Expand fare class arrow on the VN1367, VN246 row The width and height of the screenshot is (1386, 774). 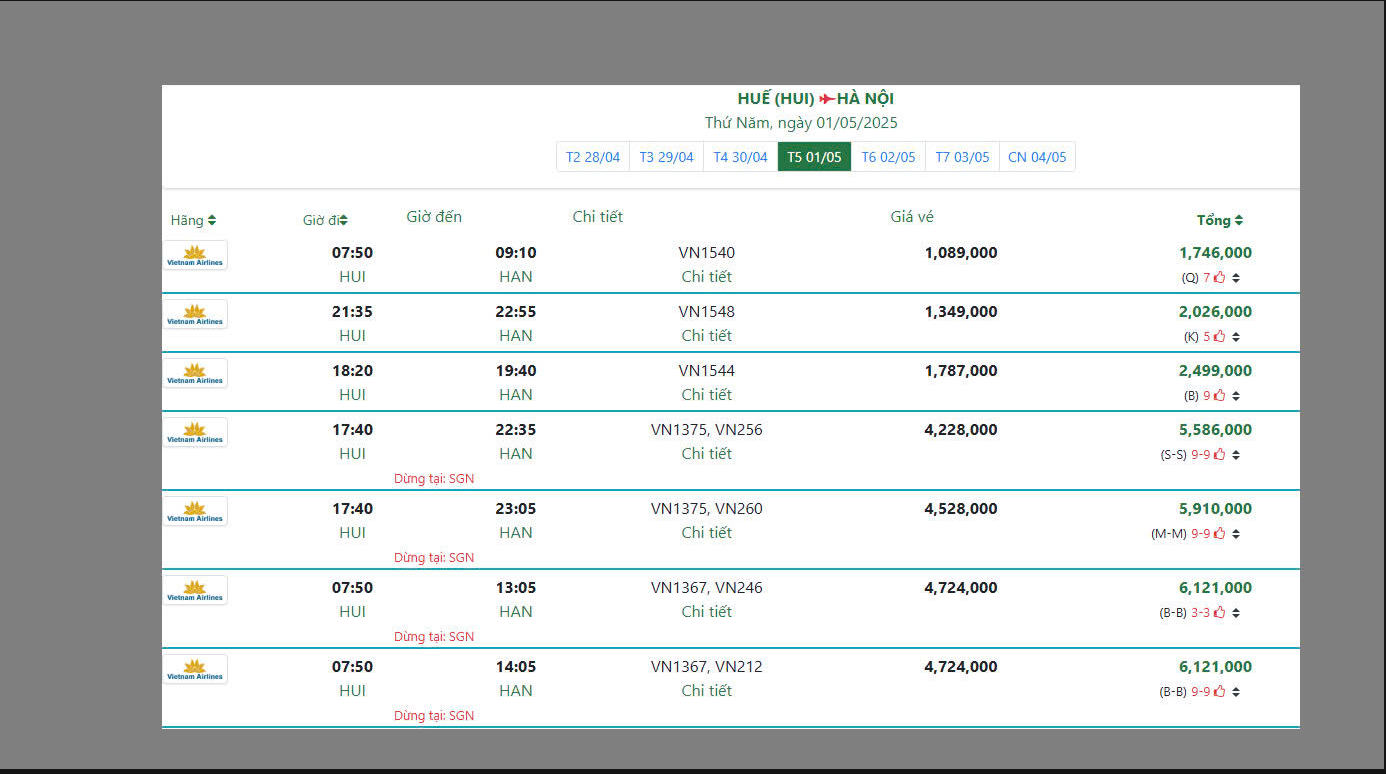tap(1236, 613)
